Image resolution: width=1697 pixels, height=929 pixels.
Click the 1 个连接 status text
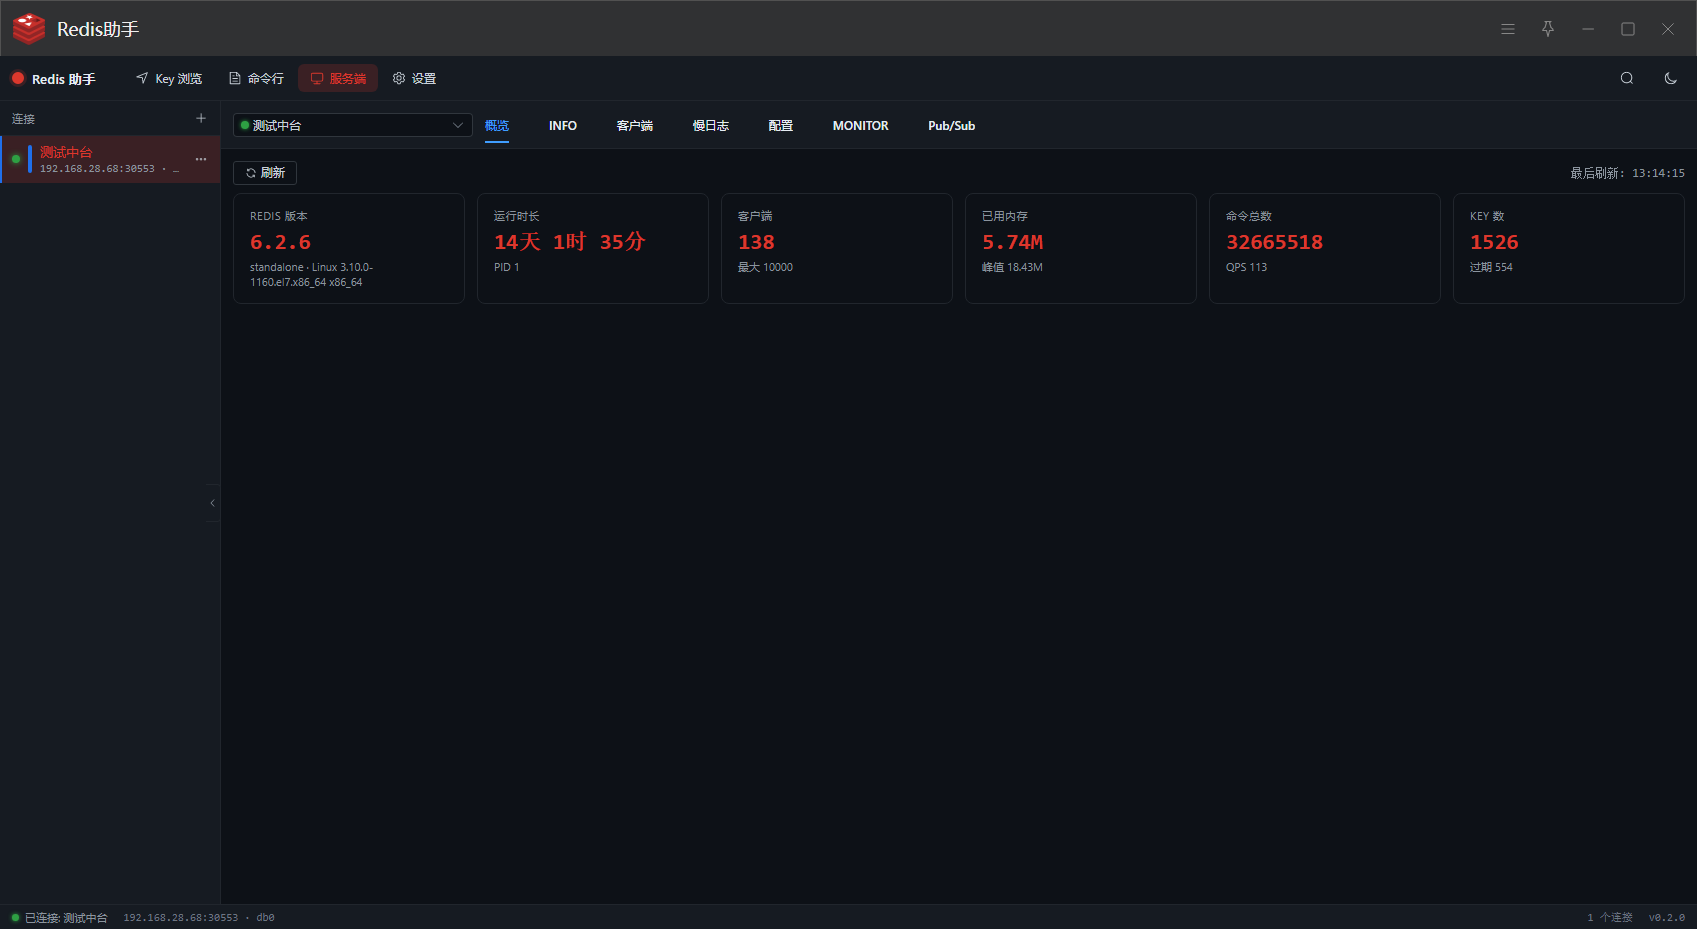(x=1610, y=918)
